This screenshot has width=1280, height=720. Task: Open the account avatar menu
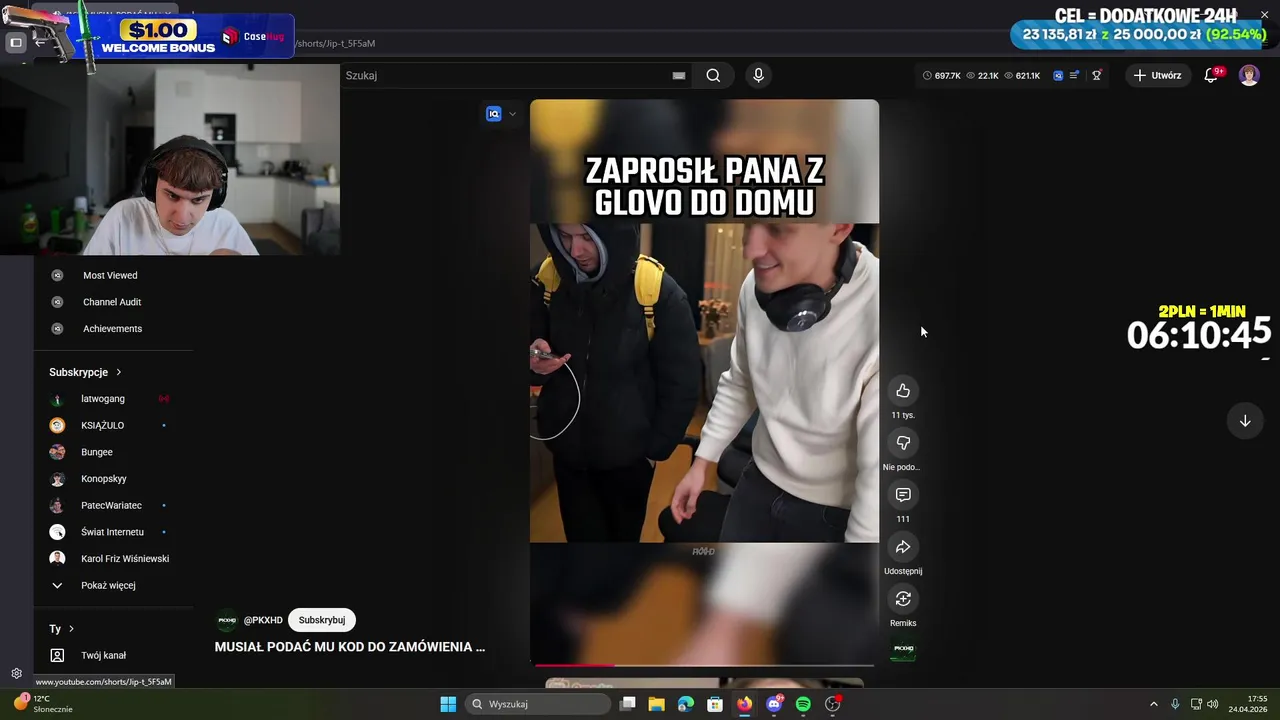click(1249, 75)
